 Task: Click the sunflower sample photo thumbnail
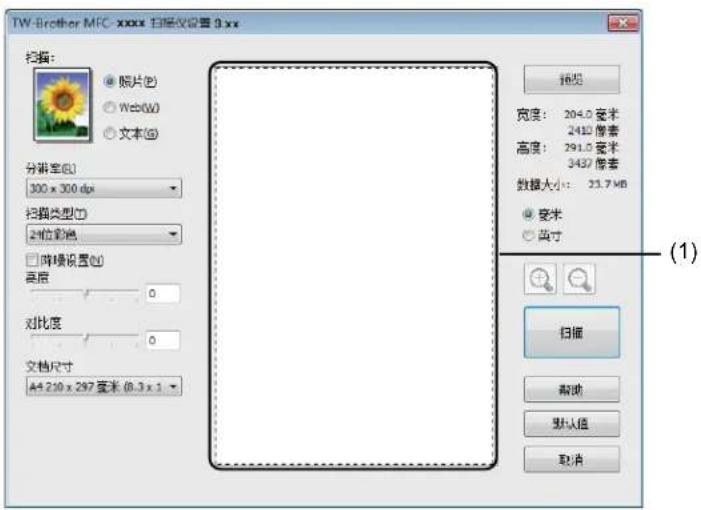click(62, 105)
